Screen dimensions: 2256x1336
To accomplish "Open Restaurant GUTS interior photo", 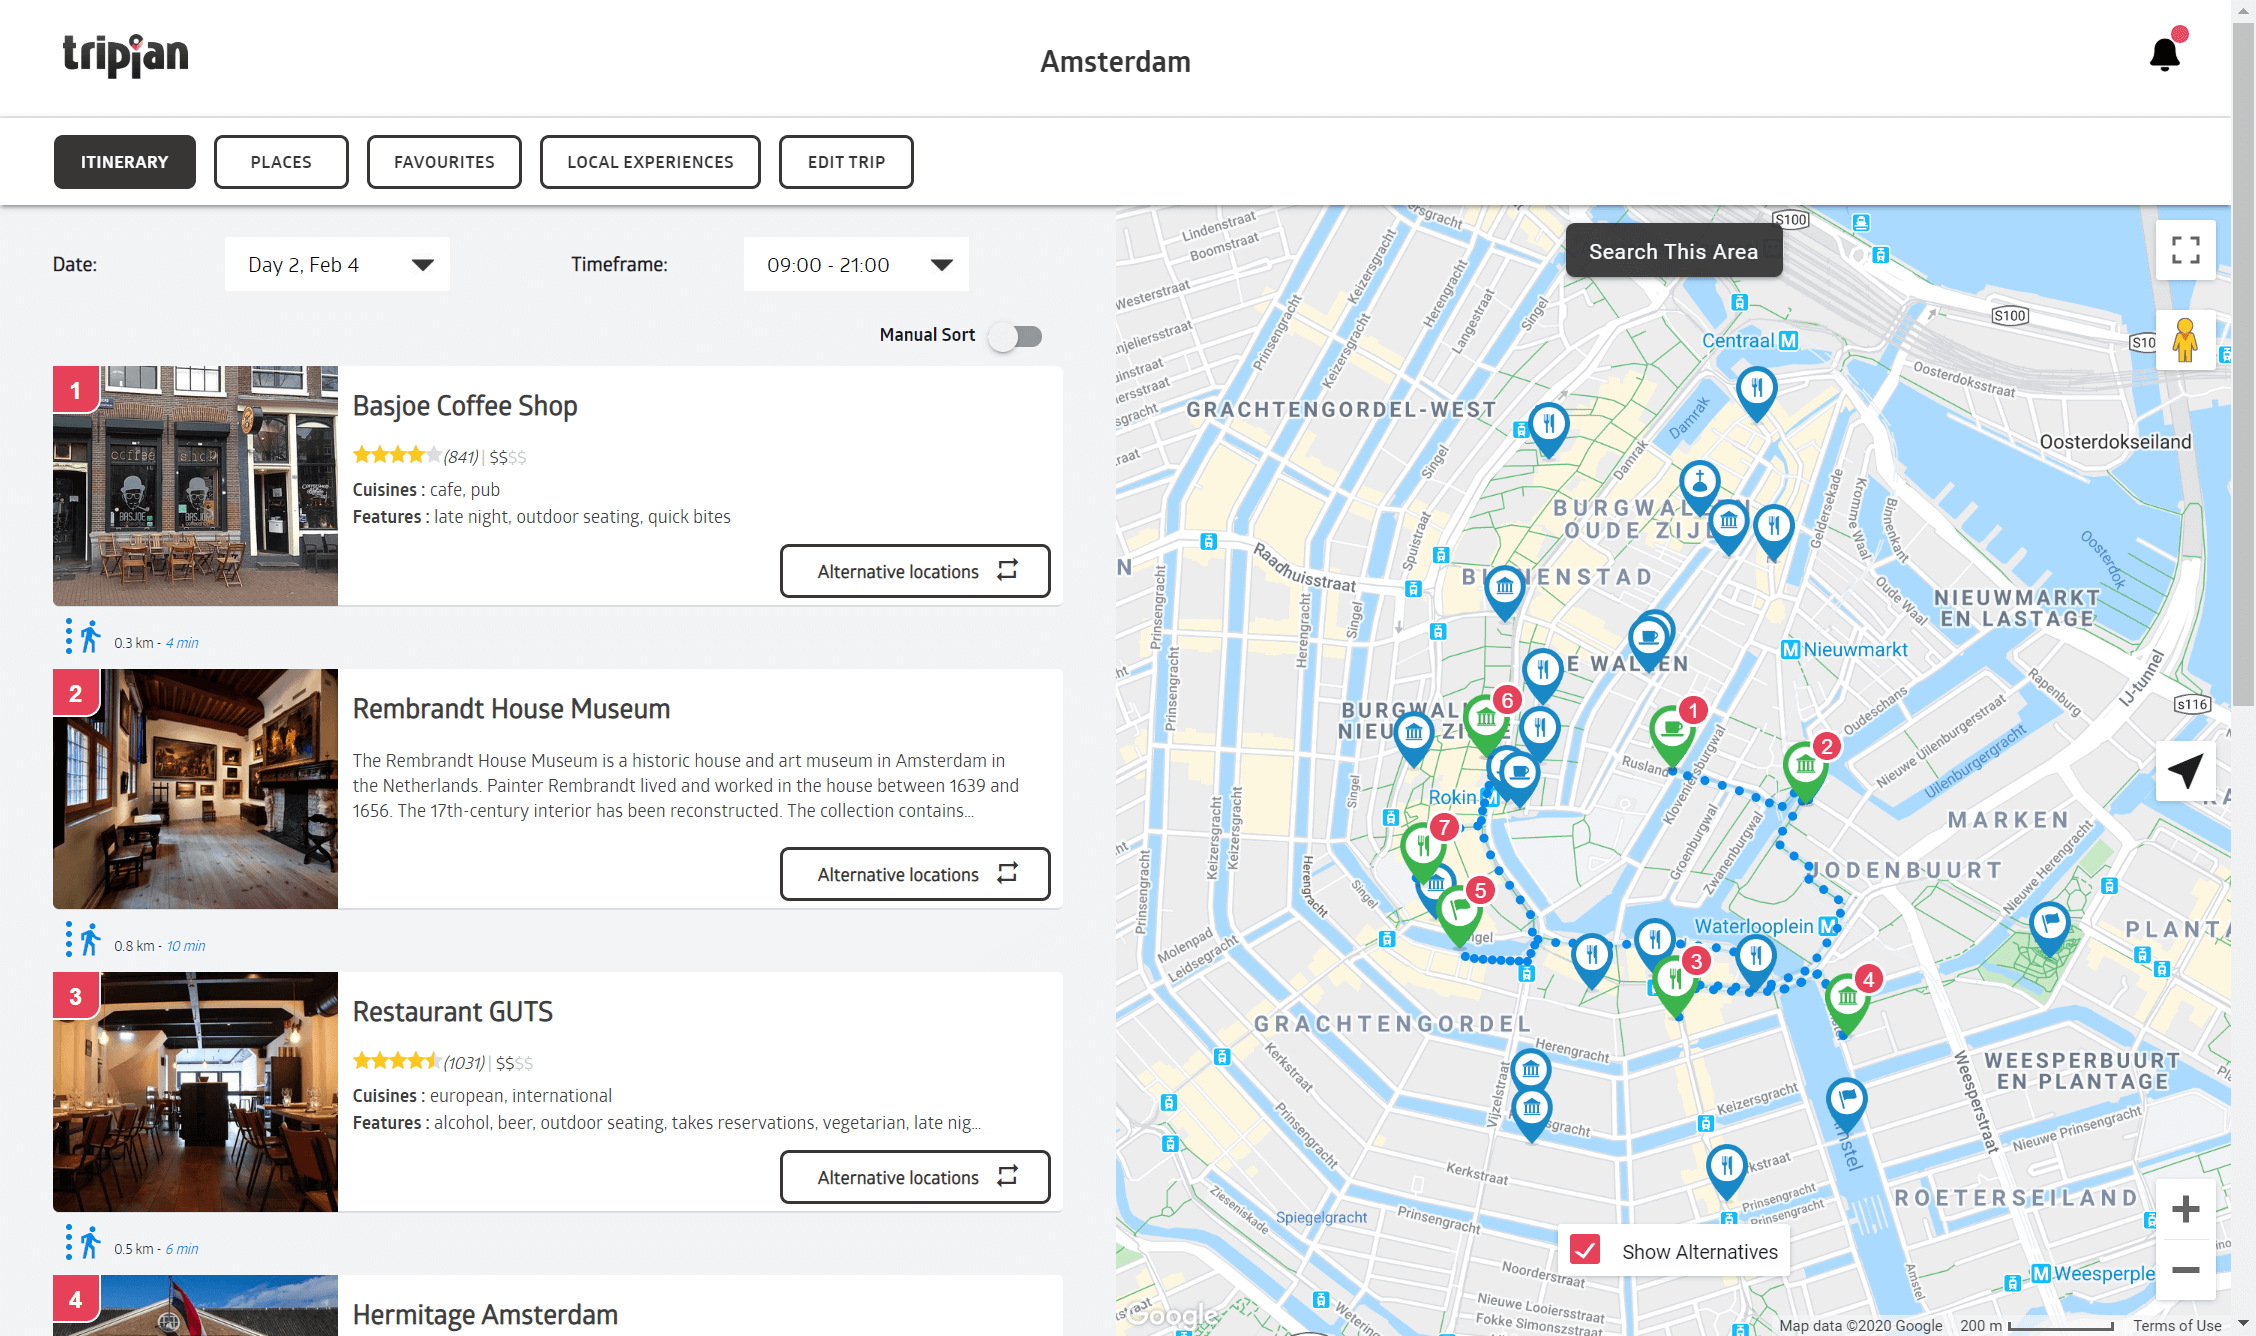I will click(195, 1092).
